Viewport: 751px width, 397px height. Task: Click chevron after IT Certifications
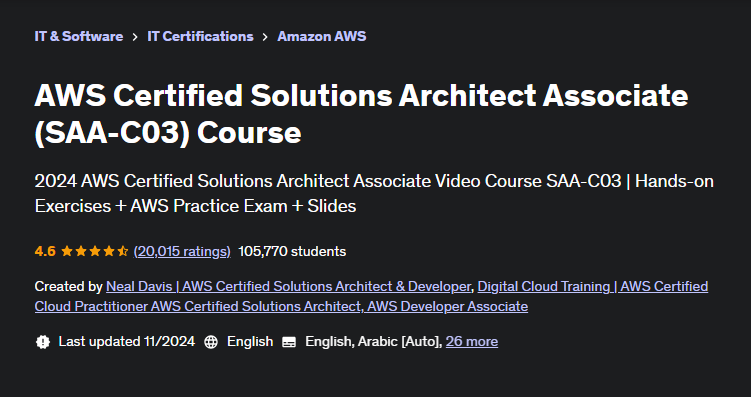(265, 37)
